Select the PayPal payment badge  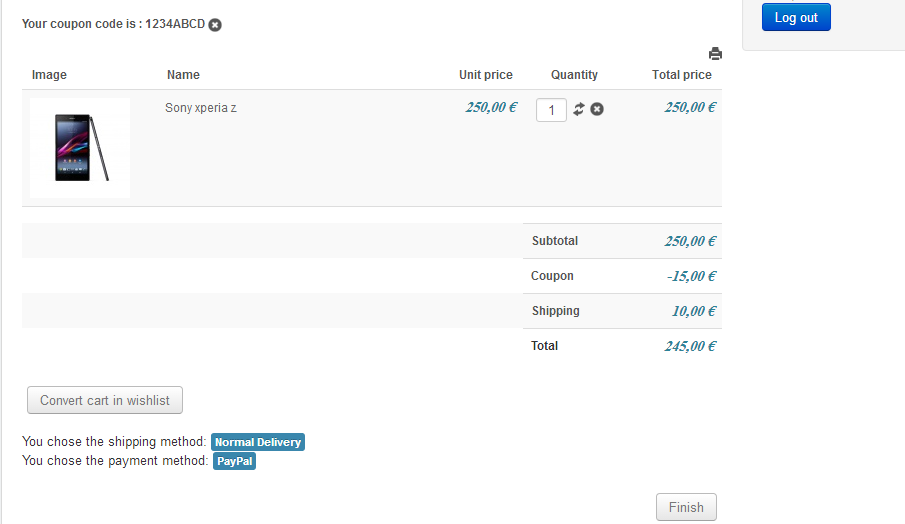tap(234, 461)
